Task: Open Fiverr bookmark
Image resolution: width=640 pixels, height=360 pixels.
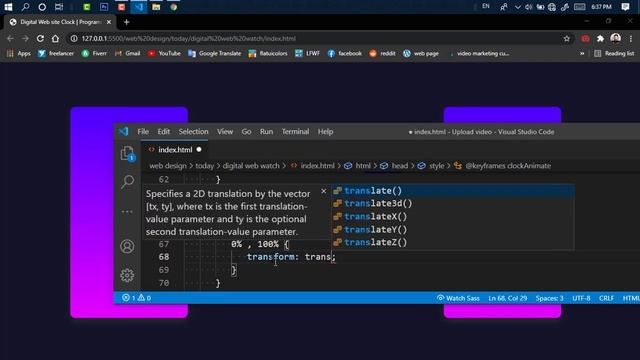Action: [x=94, y=53]
